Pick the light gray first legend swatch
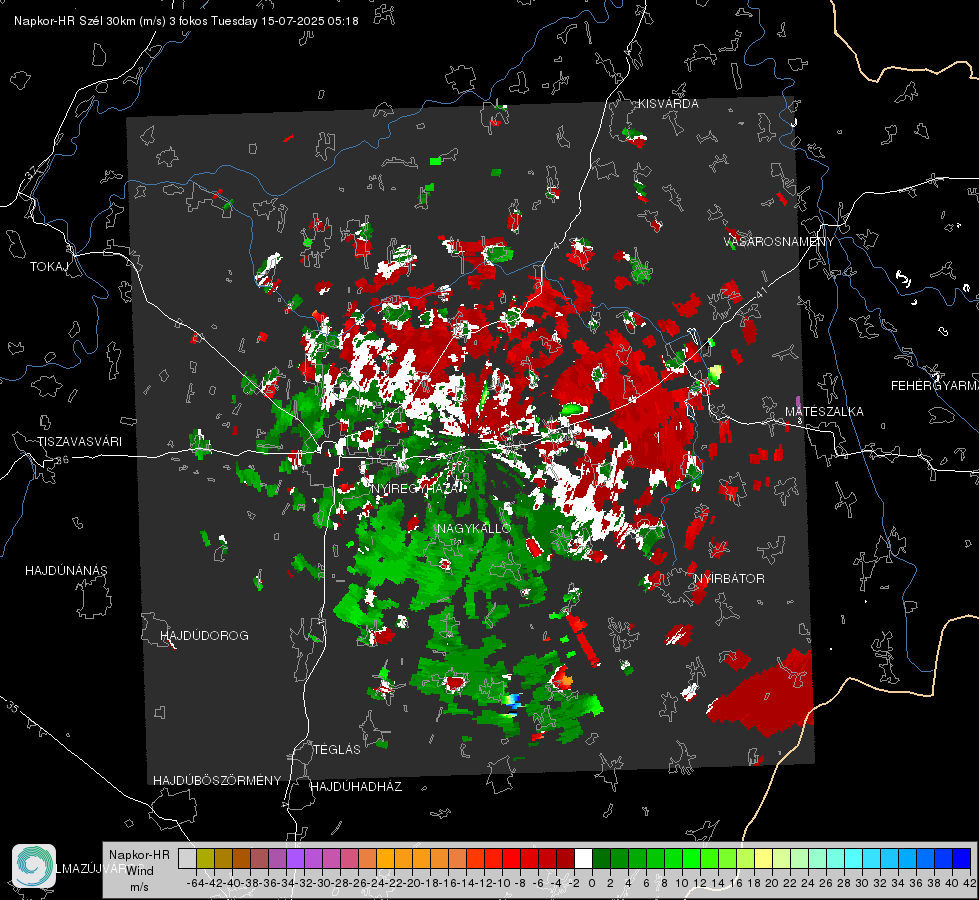 tap(187, 858)
